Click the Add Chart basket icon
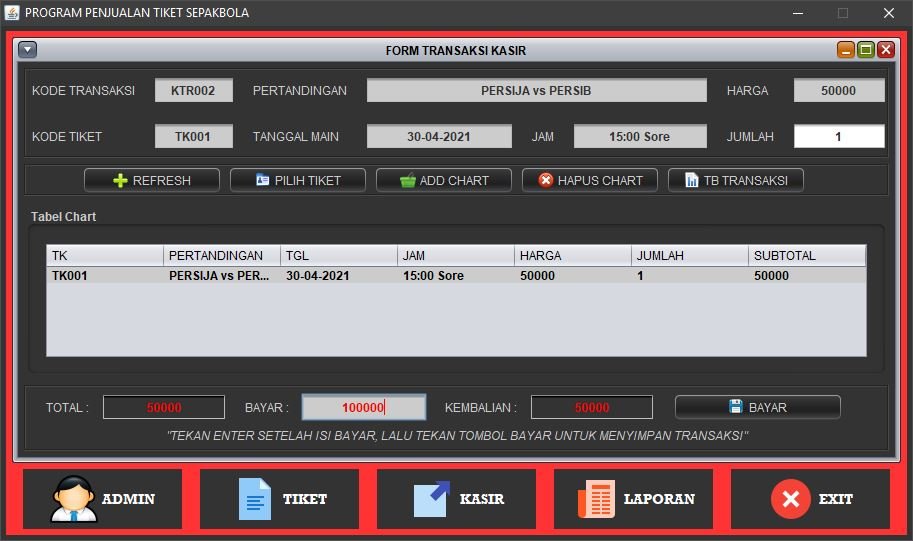Viewport: 913px width, 541px height. 407,181
